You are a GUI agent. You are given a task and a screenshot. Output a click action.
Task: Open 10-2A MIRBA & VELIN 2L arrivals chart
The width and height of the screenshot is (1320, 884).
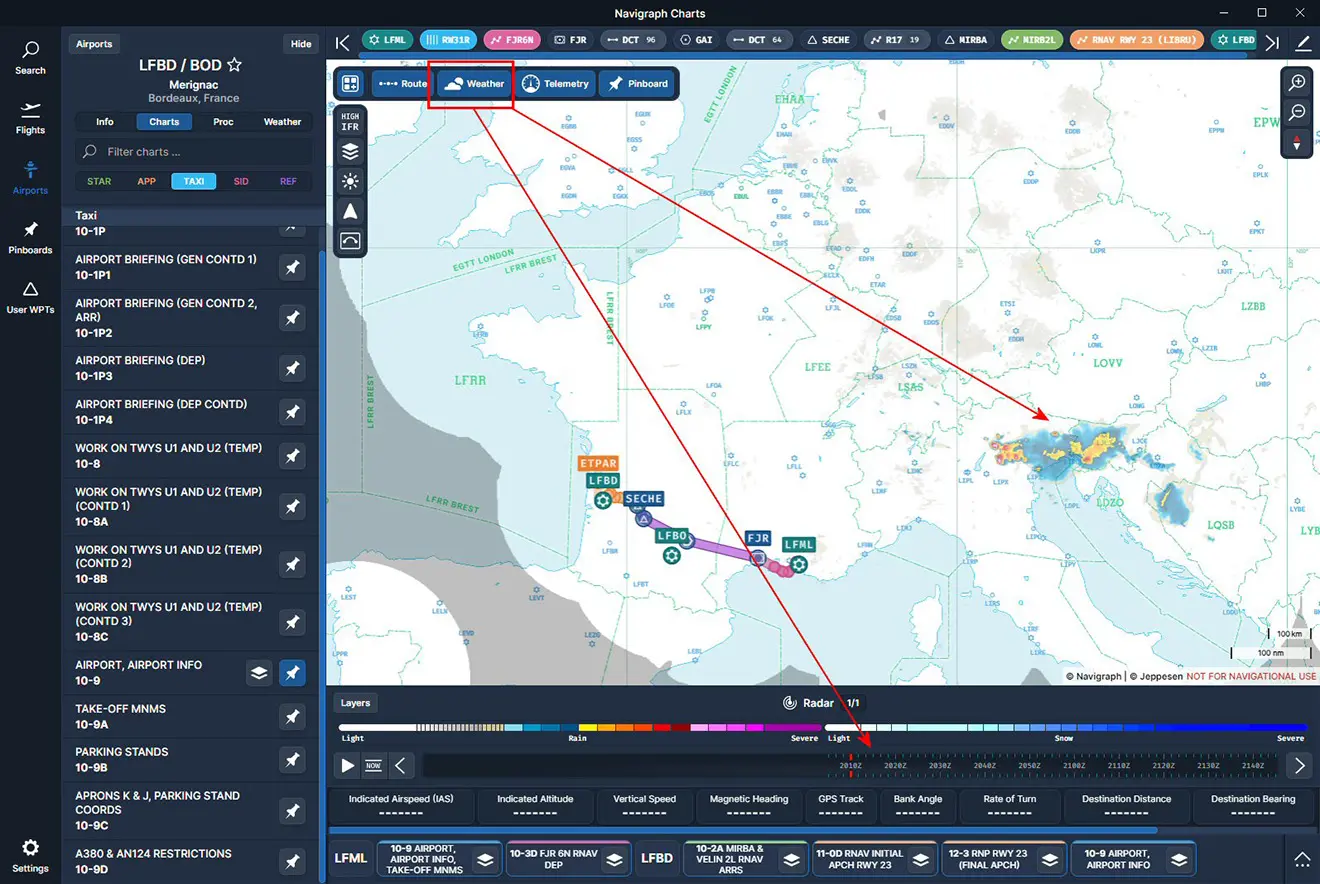pyautogui.click(x=730, y=859)
